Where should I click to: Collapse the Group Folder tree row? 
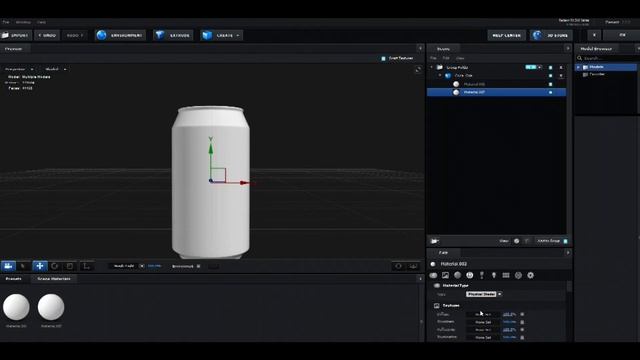[x=432, y=67]
